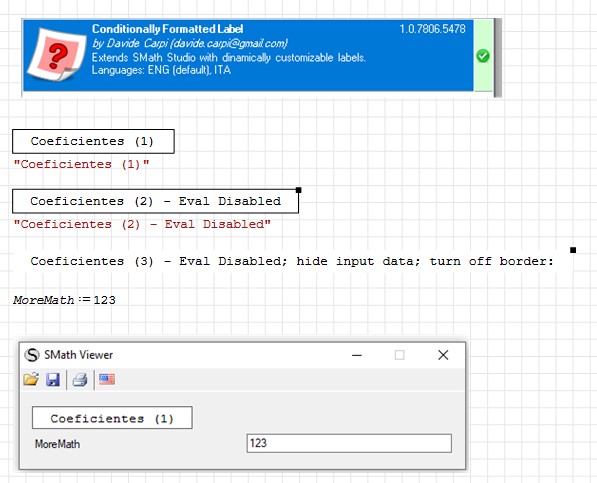
Task: Click the MoreMath input field containing 123
Action: click(x=349, y=443)
